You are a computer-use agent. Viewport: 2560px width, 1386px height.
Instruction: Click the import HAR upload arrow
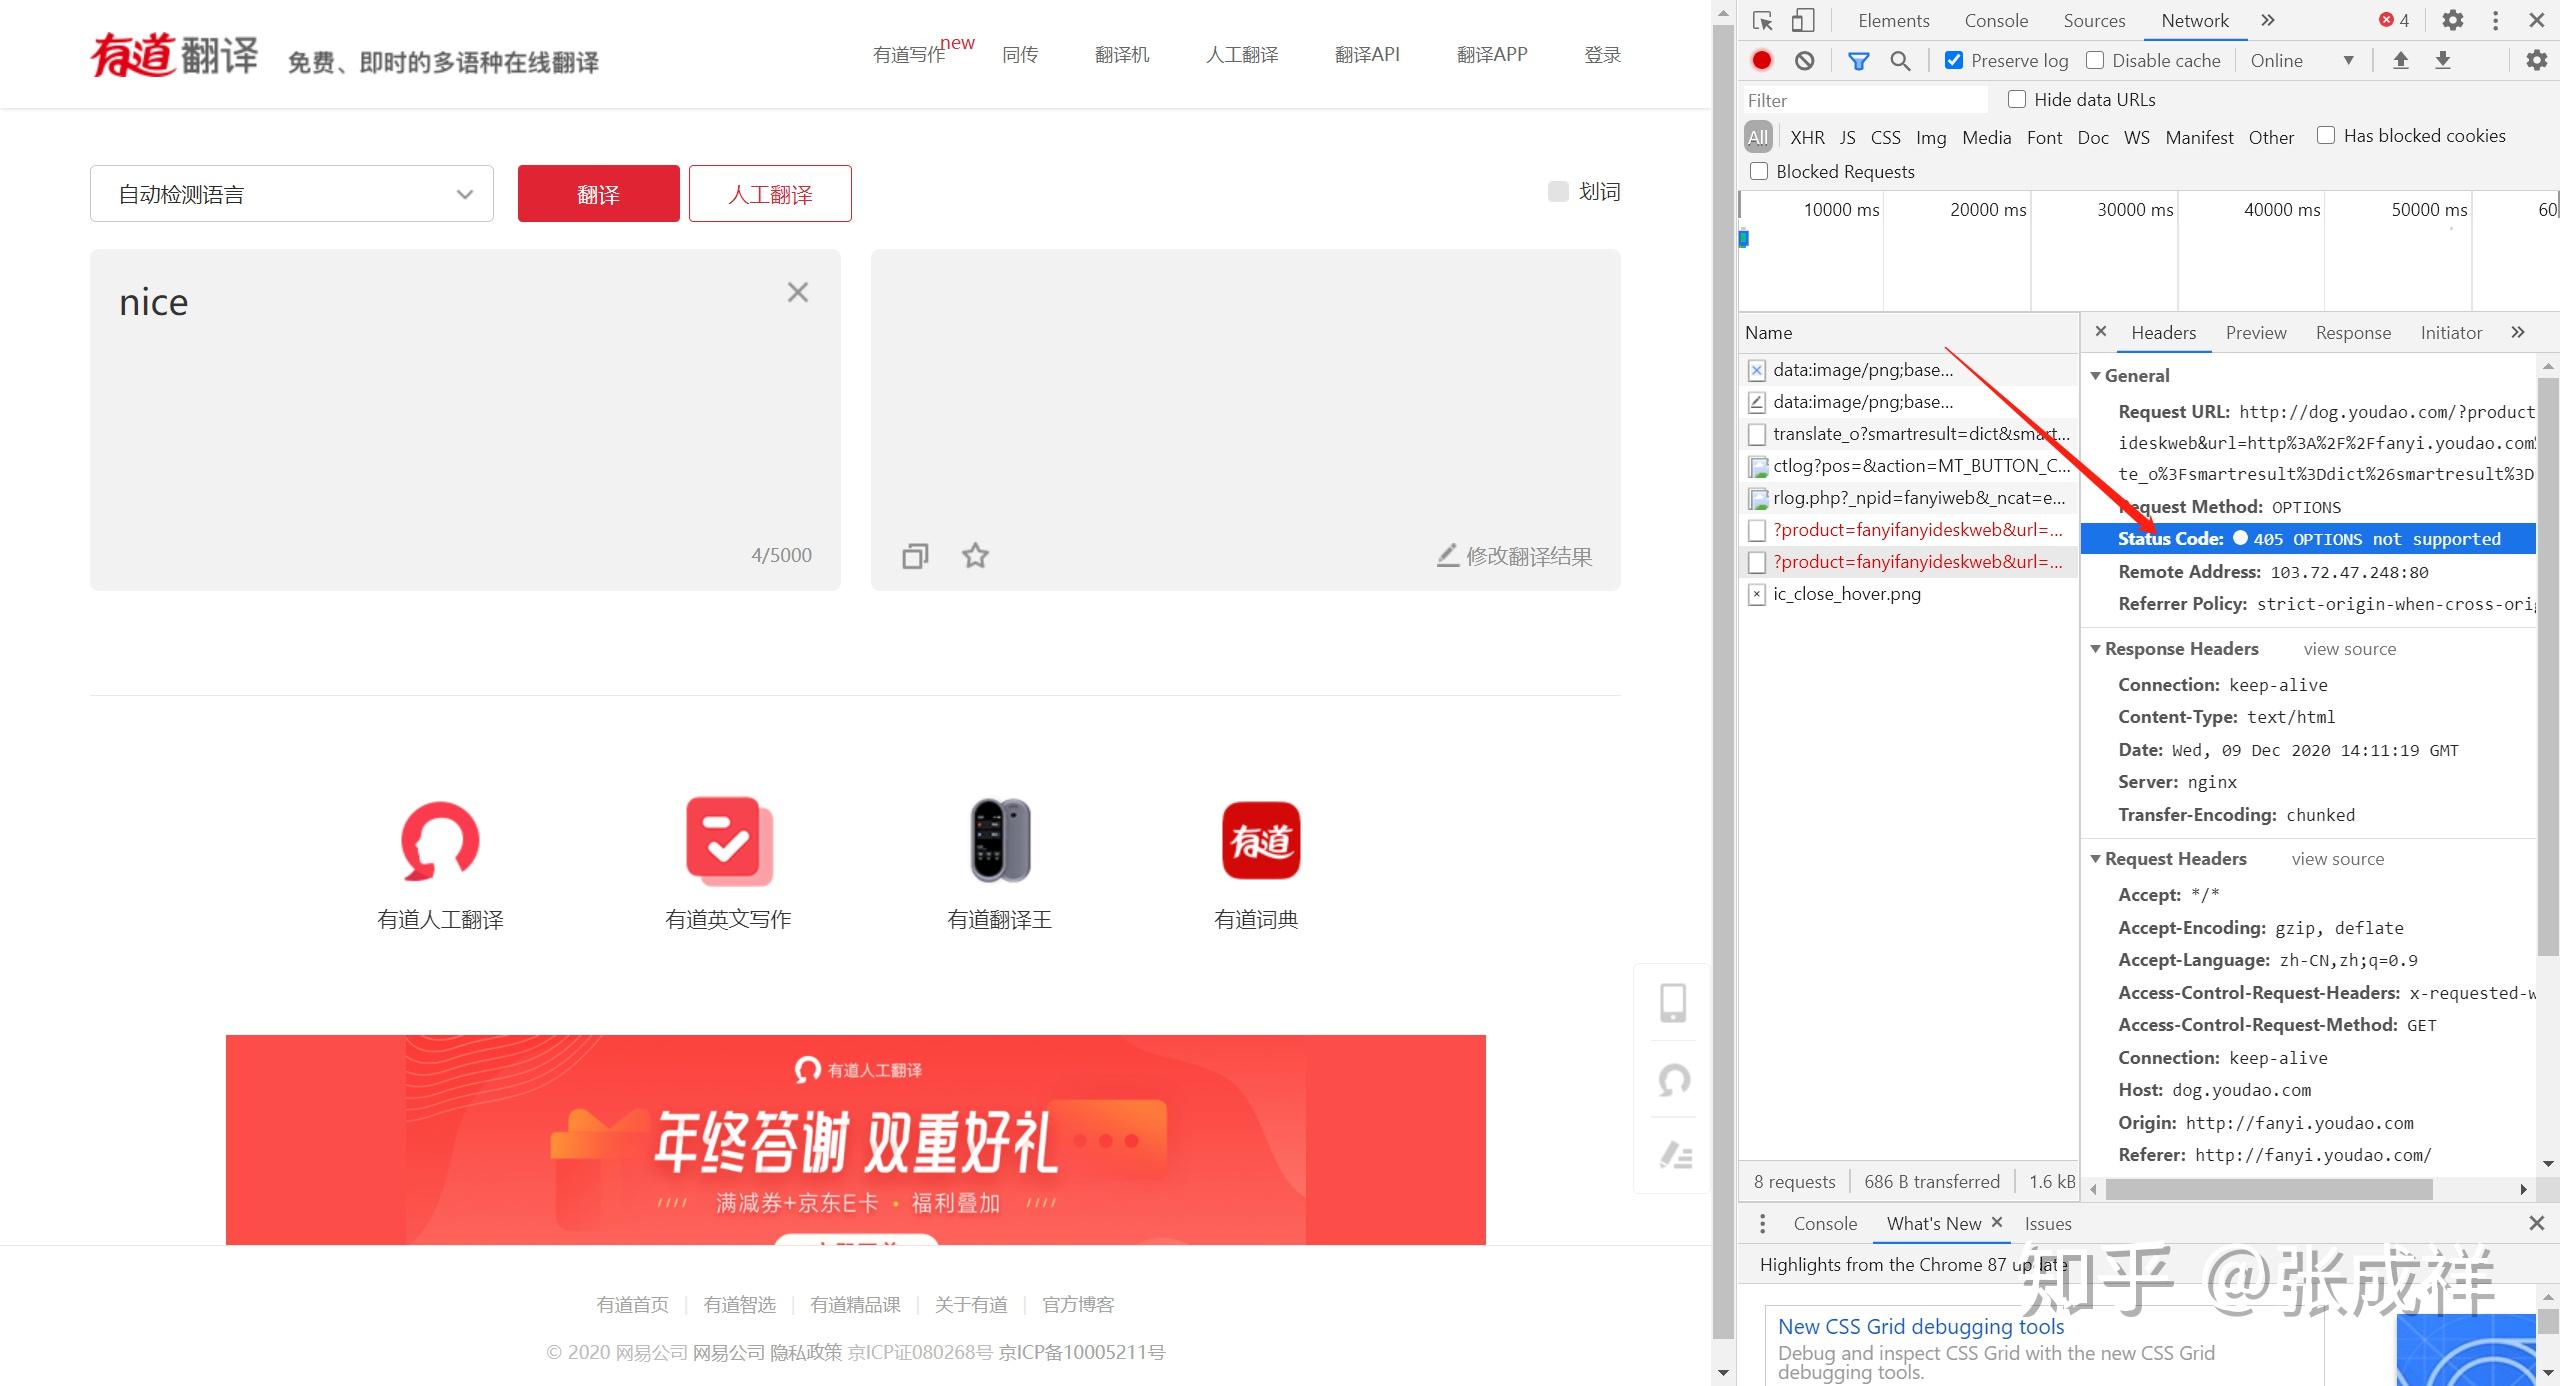2400,61
